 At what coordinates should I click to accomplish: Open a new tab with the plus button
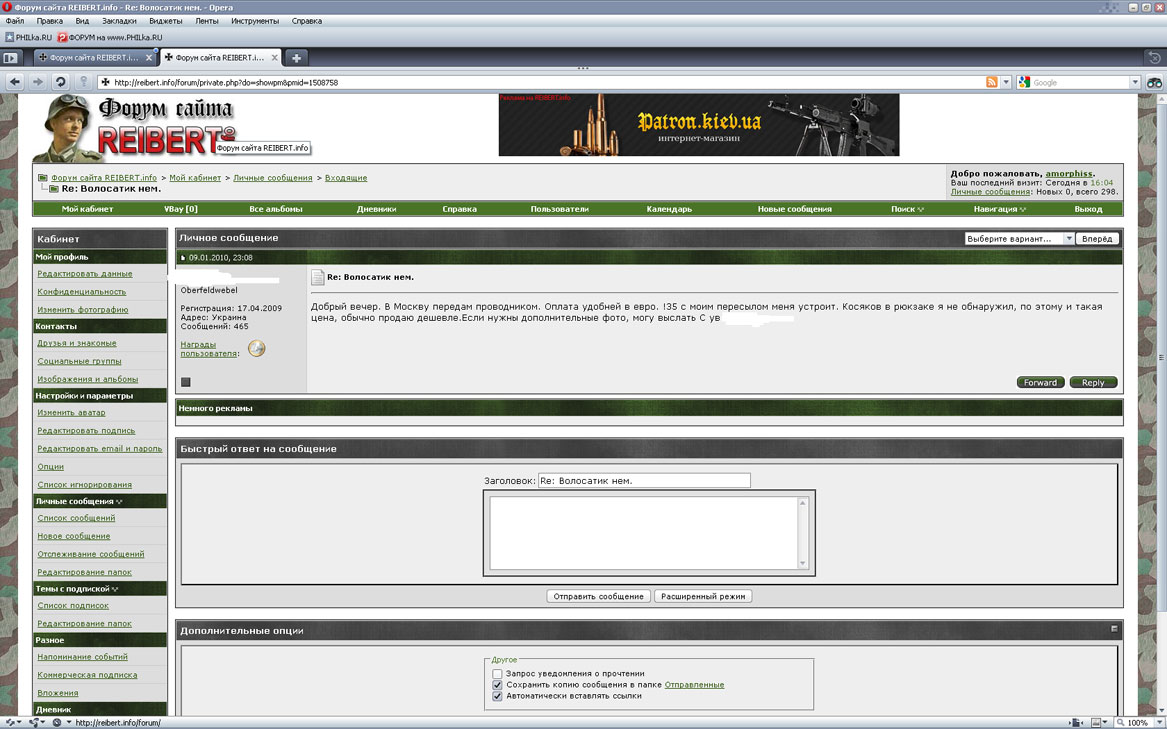point(296,57)
